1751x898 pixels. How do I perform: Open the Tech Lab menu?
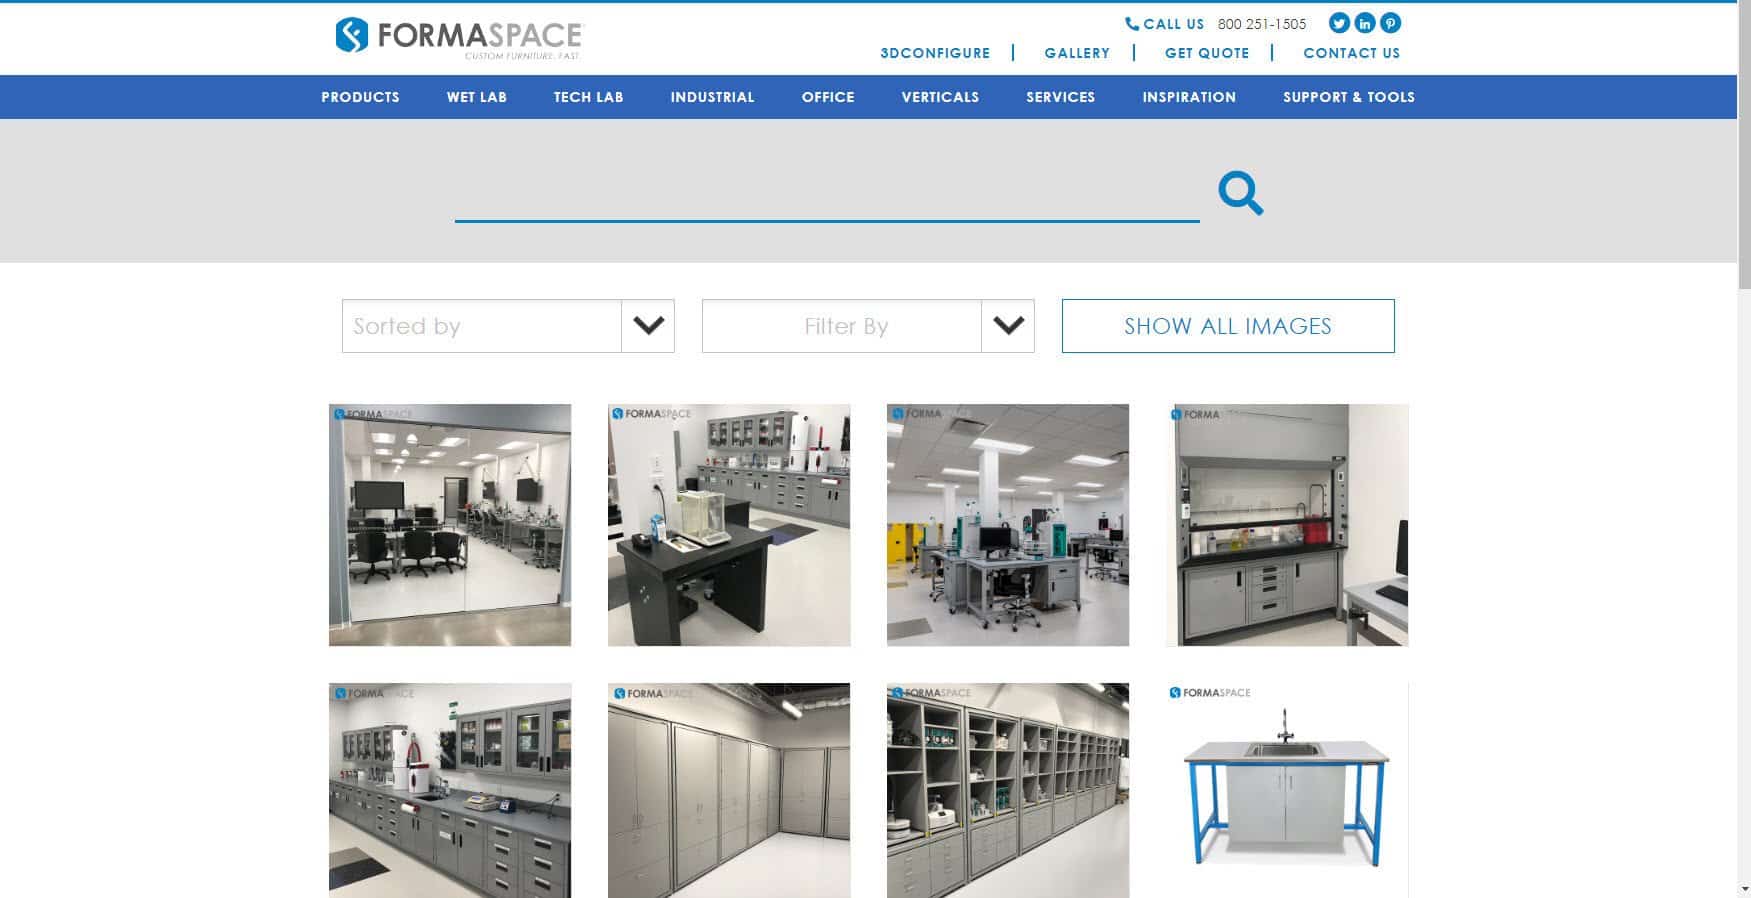[x=589, y=97]
